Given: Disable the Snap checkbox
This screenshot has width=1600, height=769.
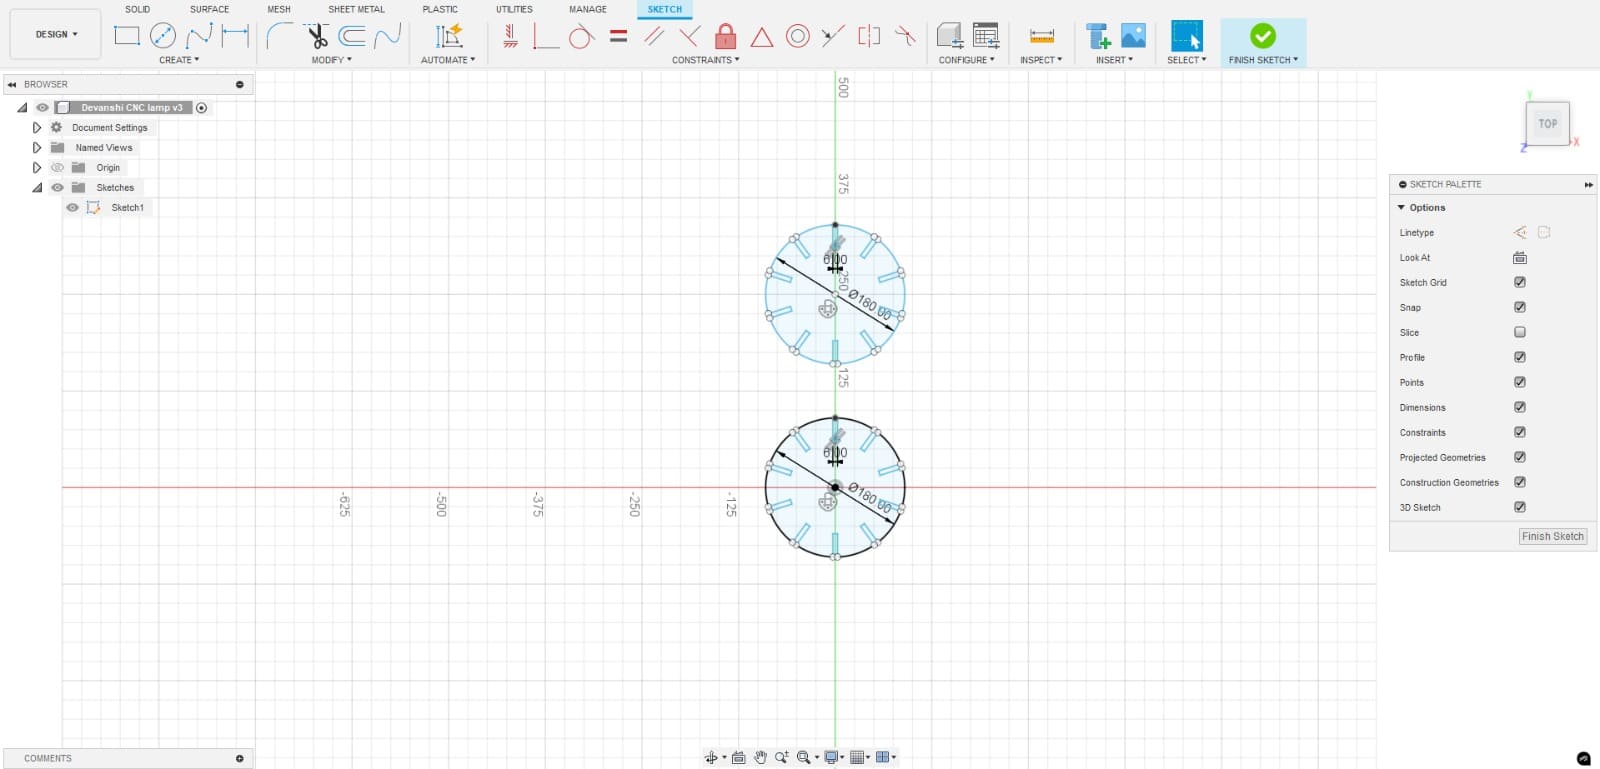Looking at the screenshot, I should click(1520, 308).
